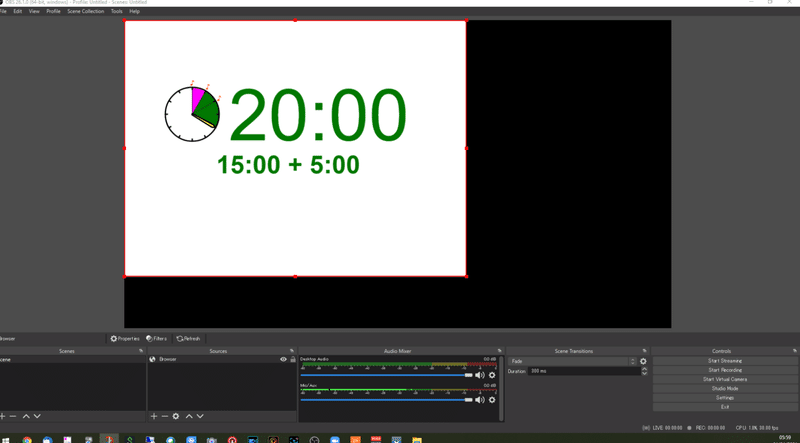Open the View menu

pyautogui.click(x=34, y=11)
